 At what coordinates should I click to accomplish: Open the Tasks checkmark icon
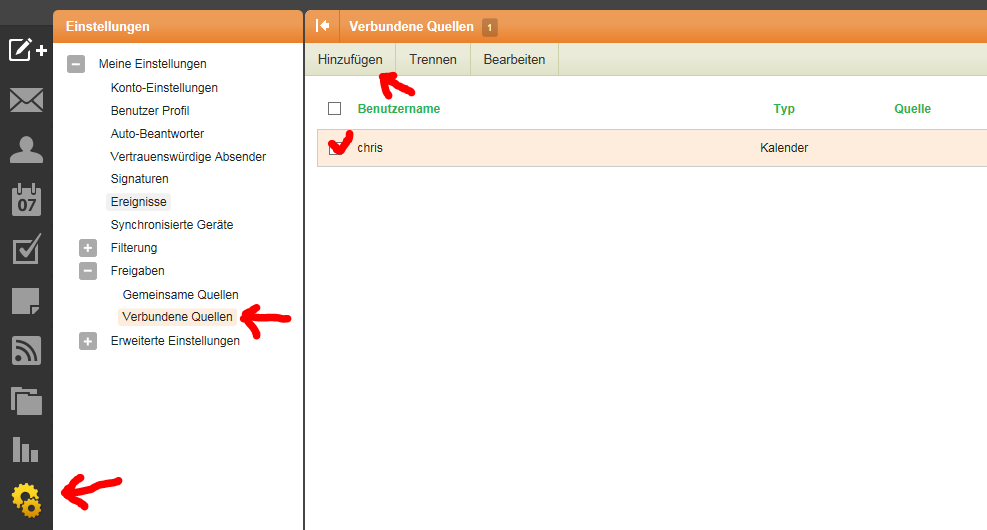click(x=26, y=249)
